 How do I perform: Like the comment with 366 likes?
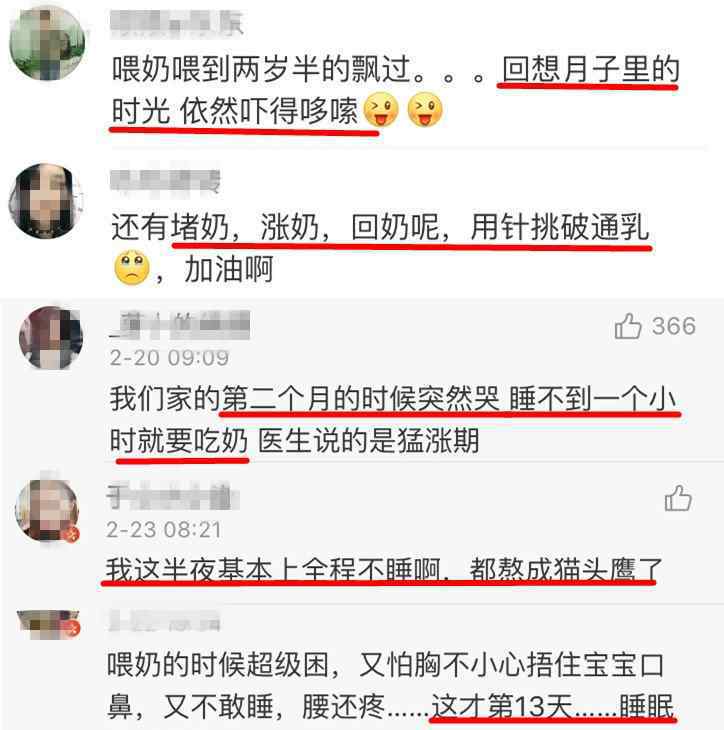628,326
